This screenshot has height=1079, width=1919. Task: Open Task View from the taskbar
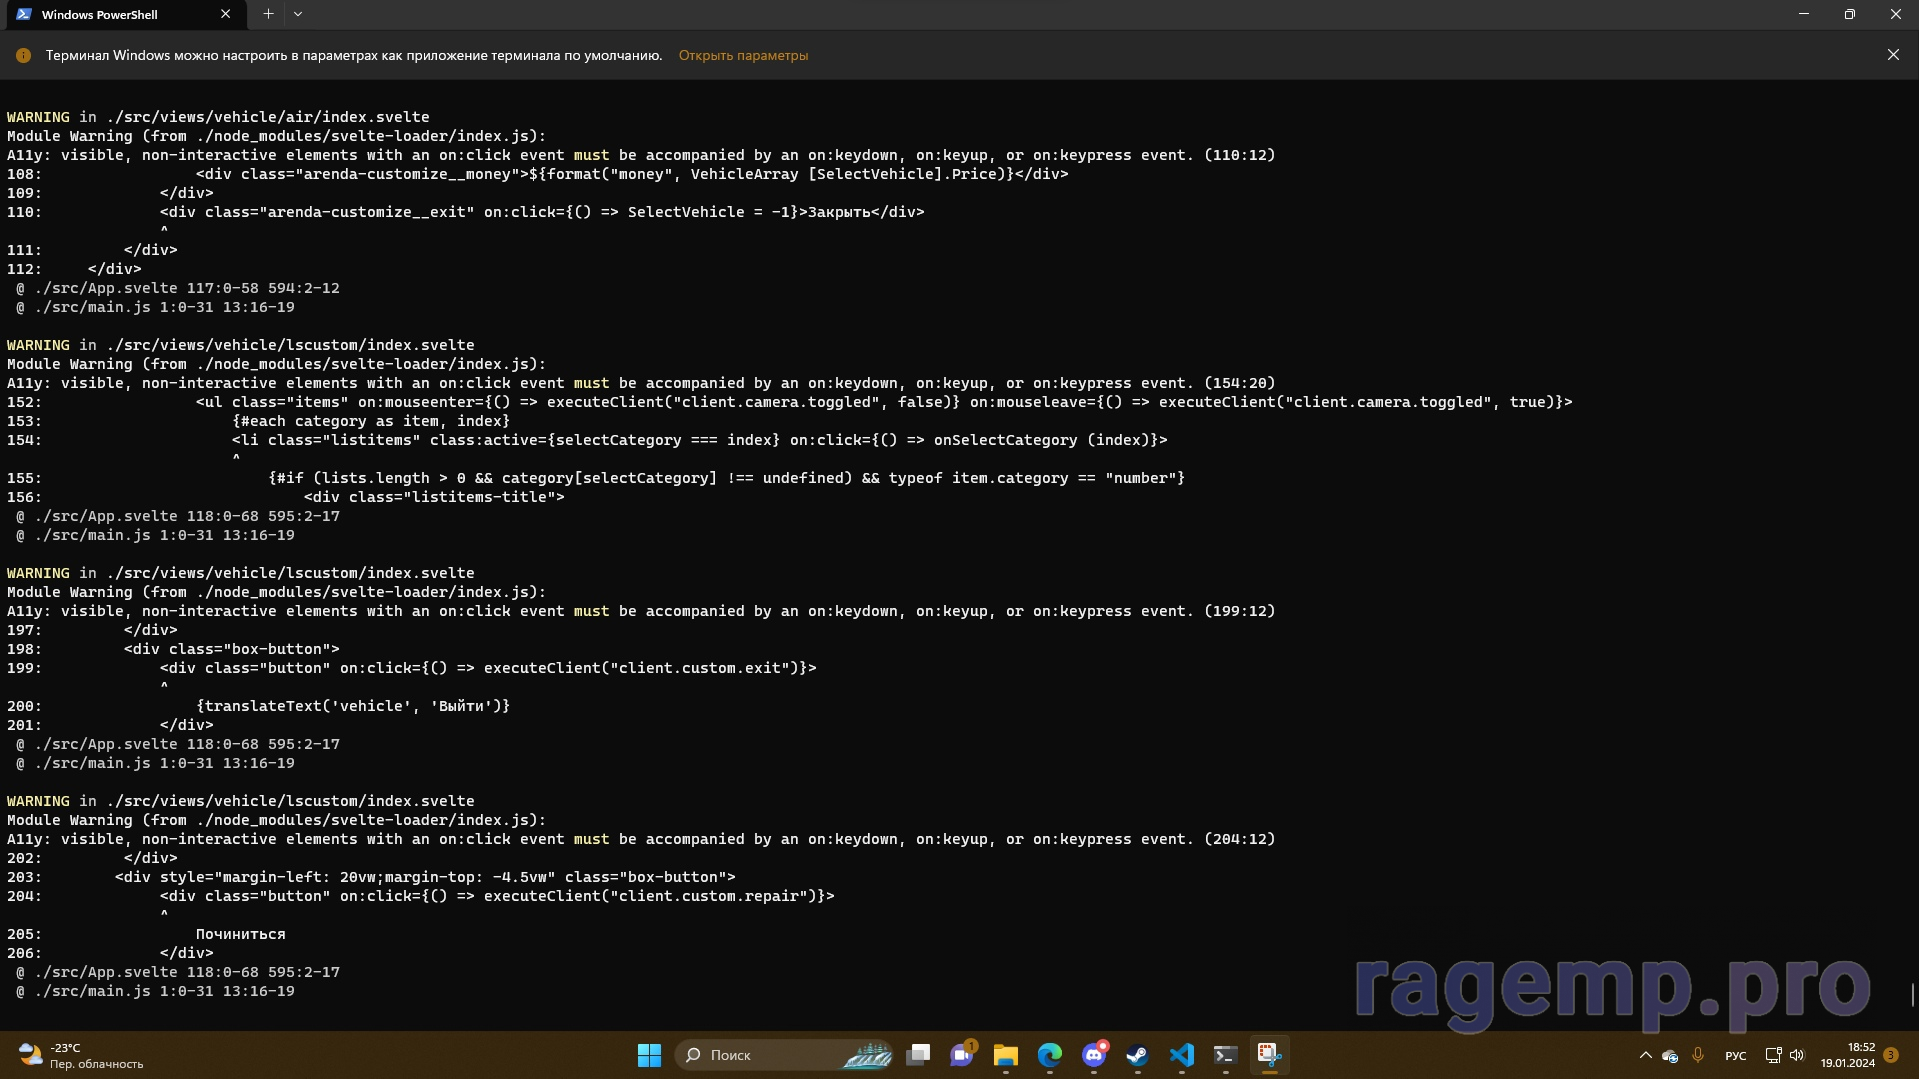[x=918, y=1055]
